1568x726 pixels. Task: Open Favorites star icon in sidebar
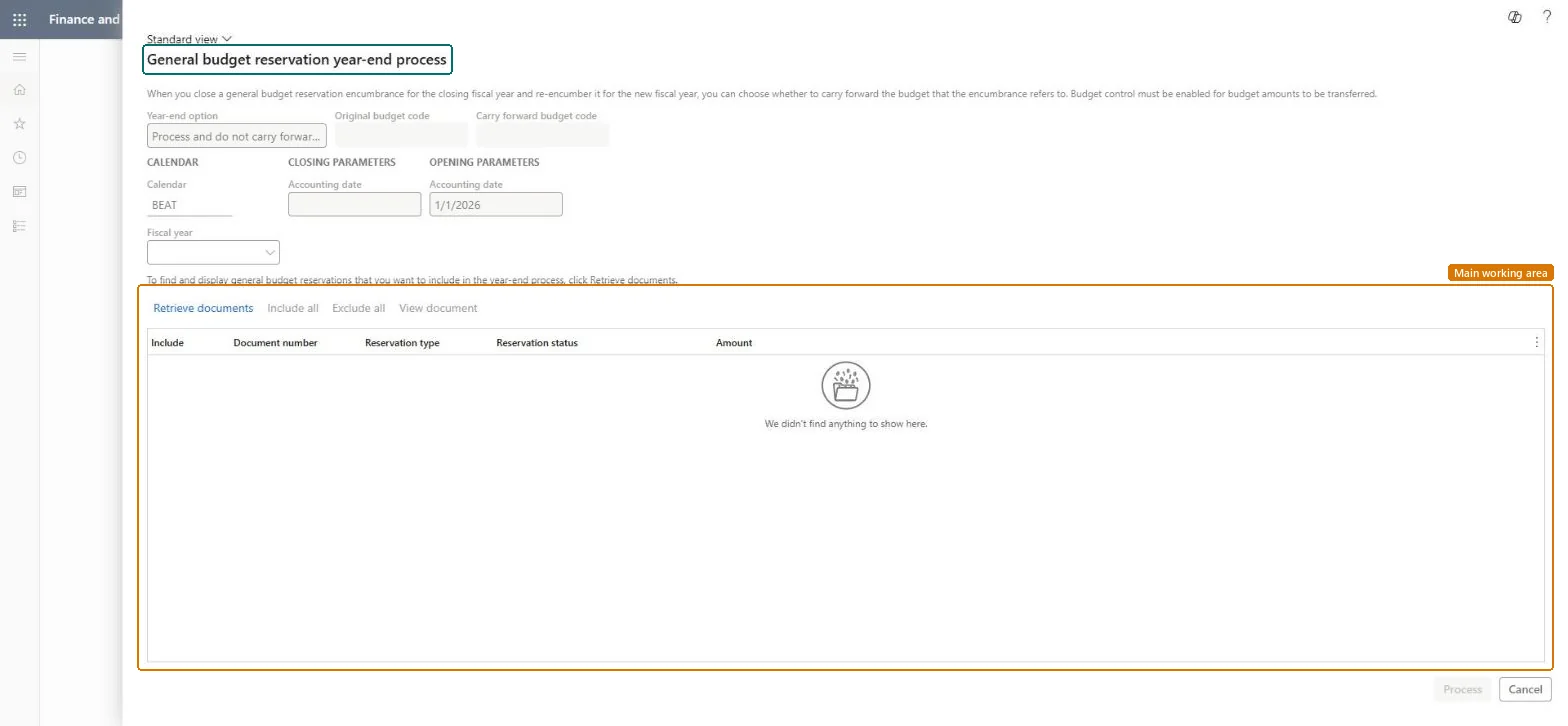[x=19, y=124]
